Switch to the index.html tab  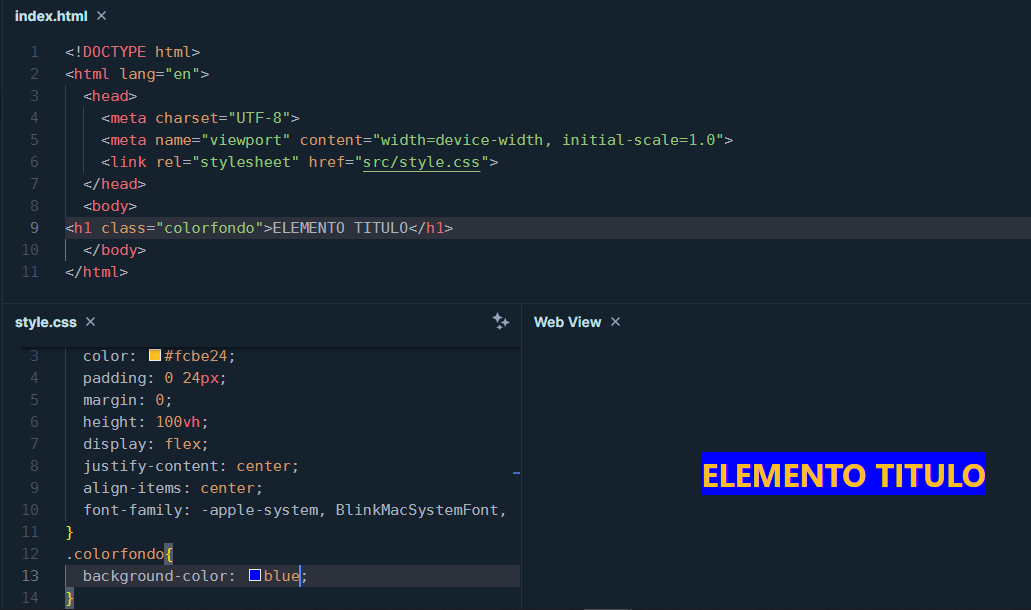point(50,16)
